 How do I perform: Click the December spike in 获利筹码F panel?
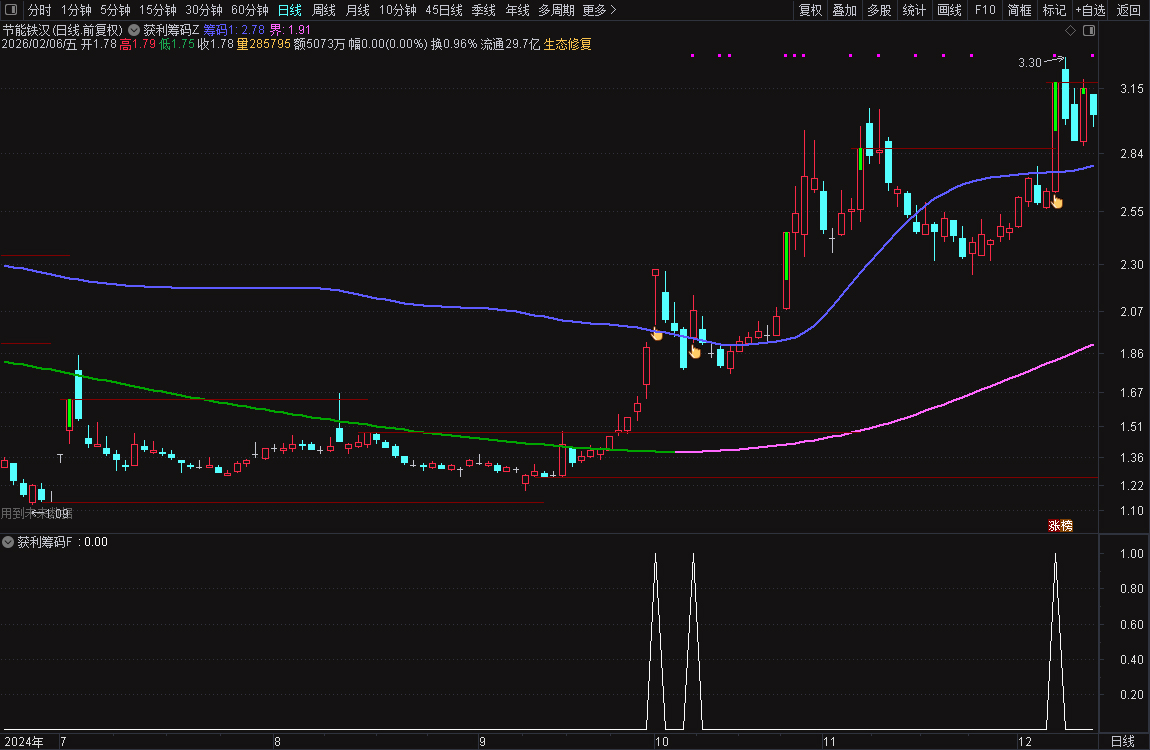click(1055, 641)
